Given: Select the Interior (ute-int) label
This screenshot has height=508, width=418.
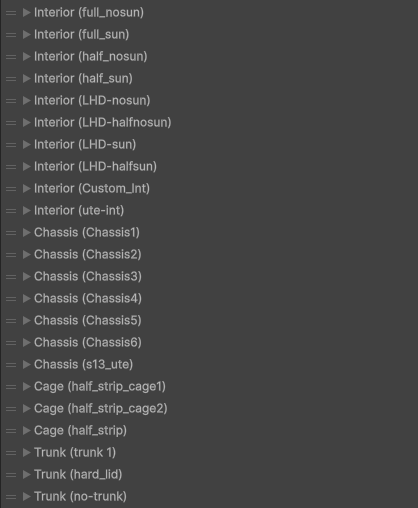Looking at the screenshot, I should click(x=79, y=211).
